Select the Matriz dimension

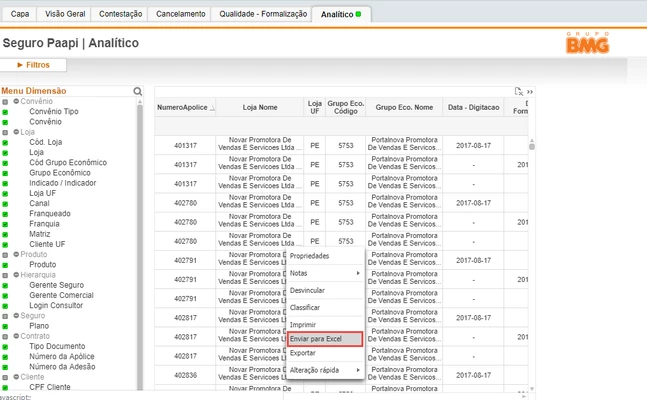pos(40,234)
